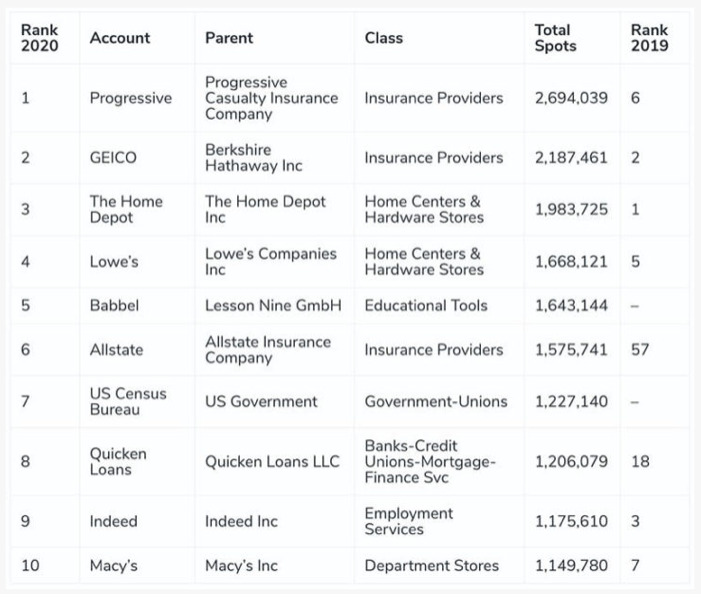Screen dimensions: 701x597
Task: Click the Department Stores class cell
Action: tap(431, 566)
